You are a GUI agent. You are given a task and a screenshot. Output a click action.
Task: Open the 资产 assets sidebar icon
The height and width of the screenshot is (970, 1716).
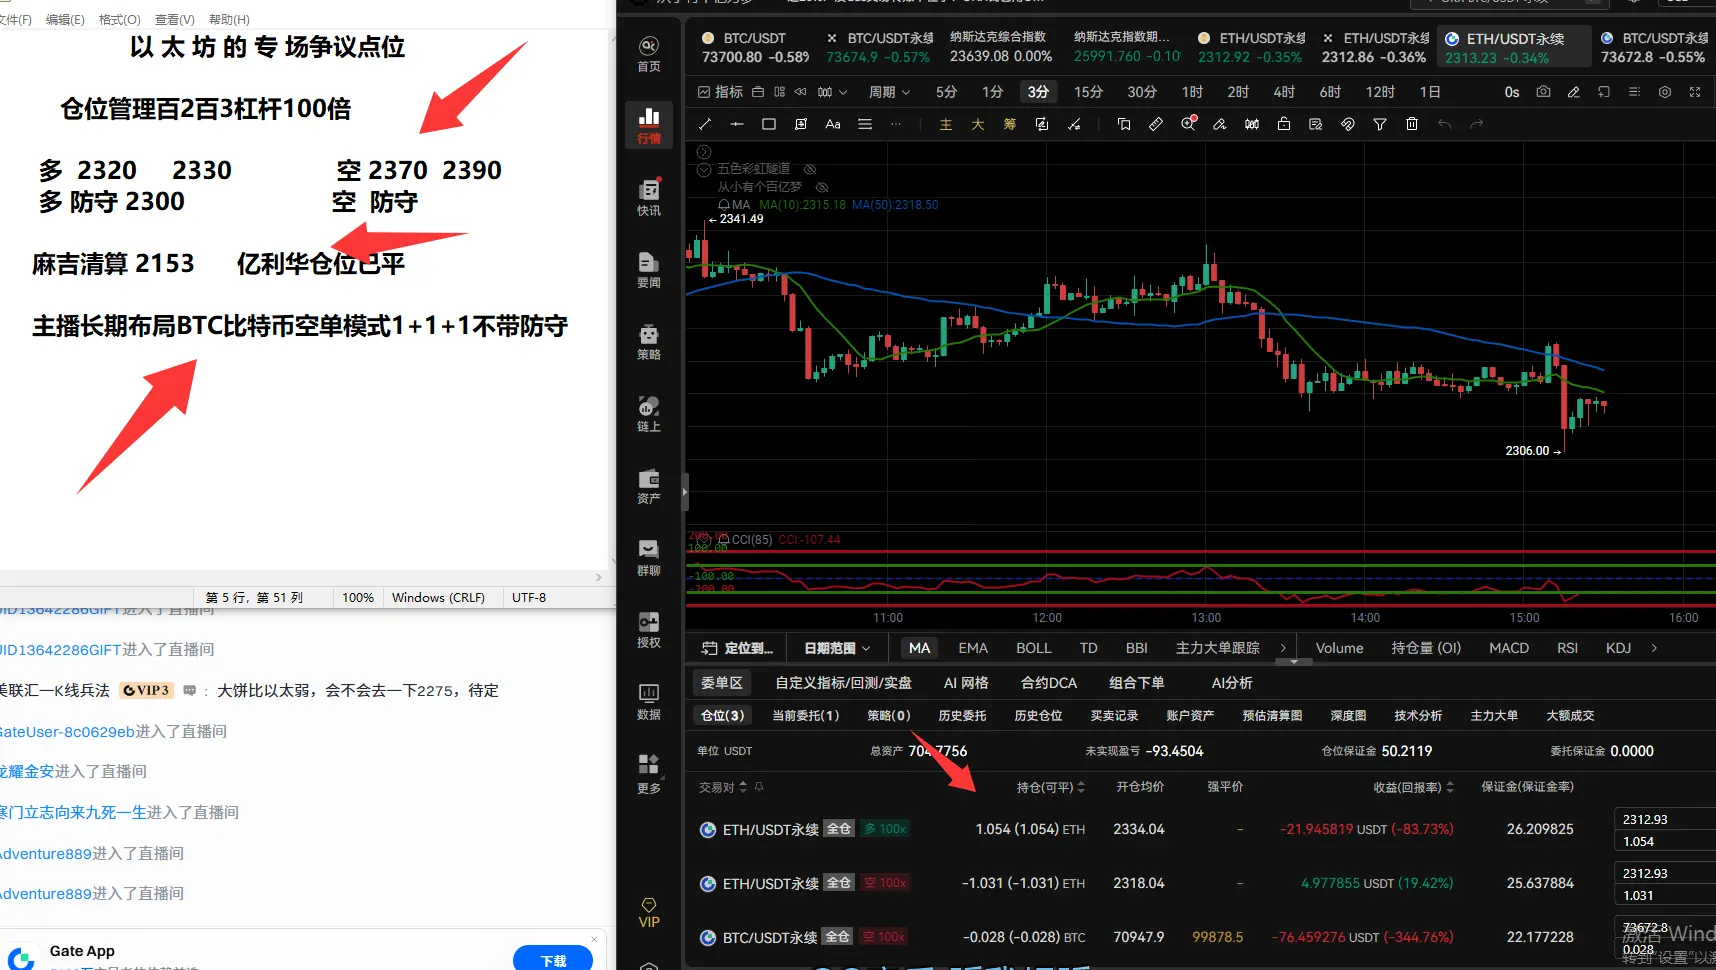[x=649, y=486]
